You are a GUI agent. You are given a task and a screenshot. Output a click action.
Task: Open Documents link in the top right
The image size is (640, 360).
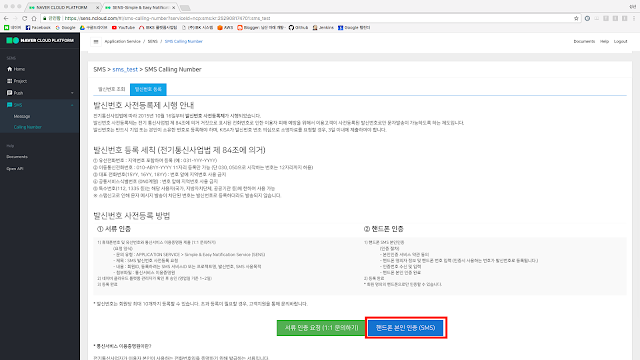[584, 42]
